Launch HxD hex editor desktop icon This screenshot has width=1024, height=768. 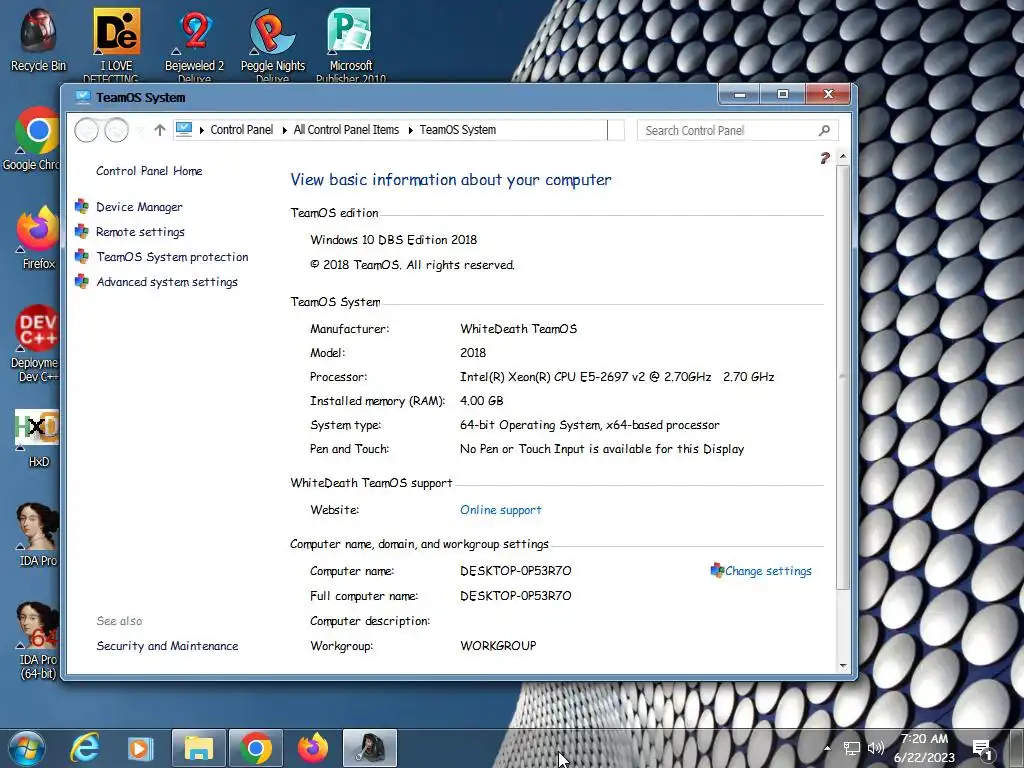click(x=37, y=438)
